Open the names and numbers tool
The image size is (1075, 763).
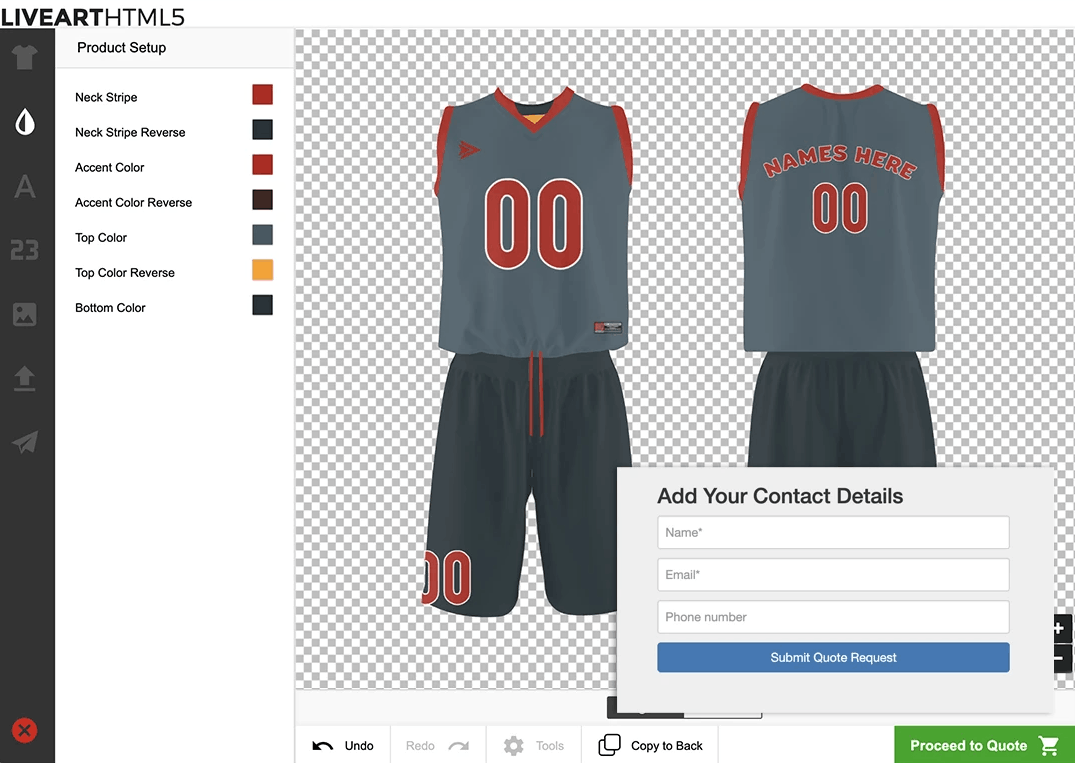pyautogui.click(x=25, y=250)
